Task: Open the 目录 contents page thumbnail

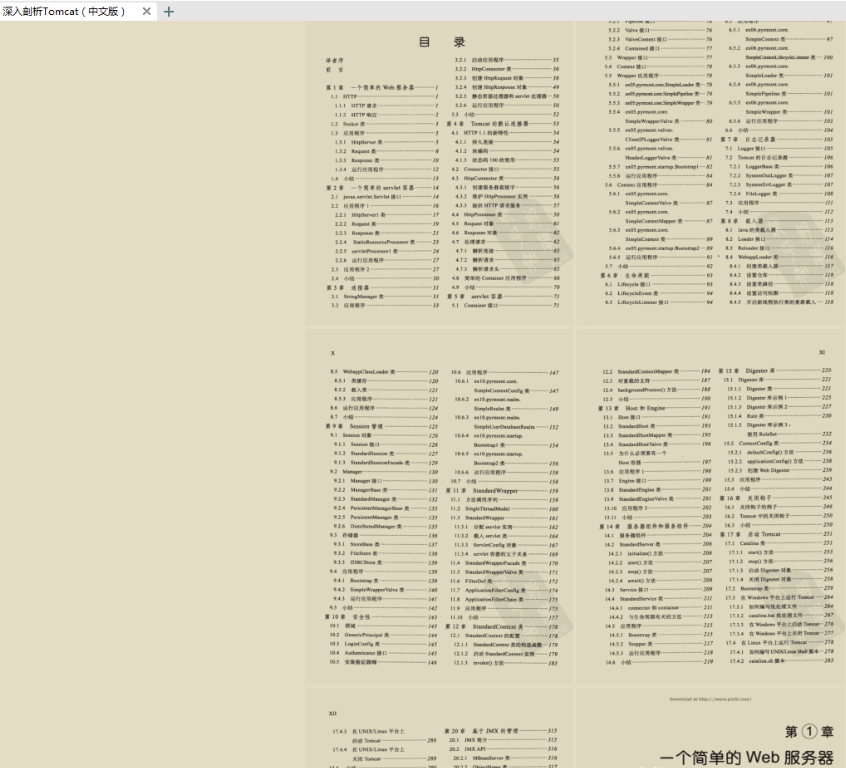Action: tap(439, 173)
